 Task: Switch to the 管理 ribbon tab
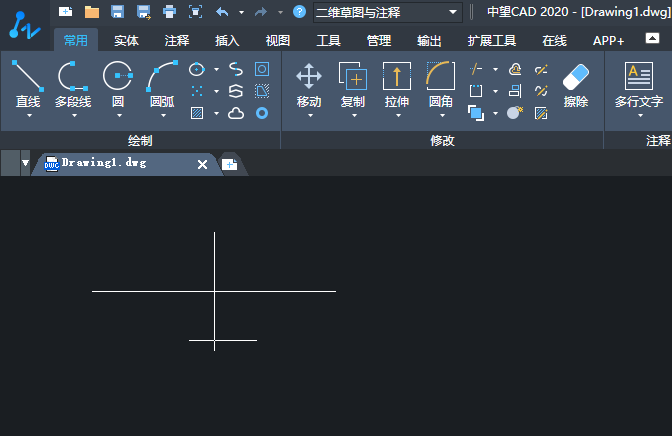point(379,41)
